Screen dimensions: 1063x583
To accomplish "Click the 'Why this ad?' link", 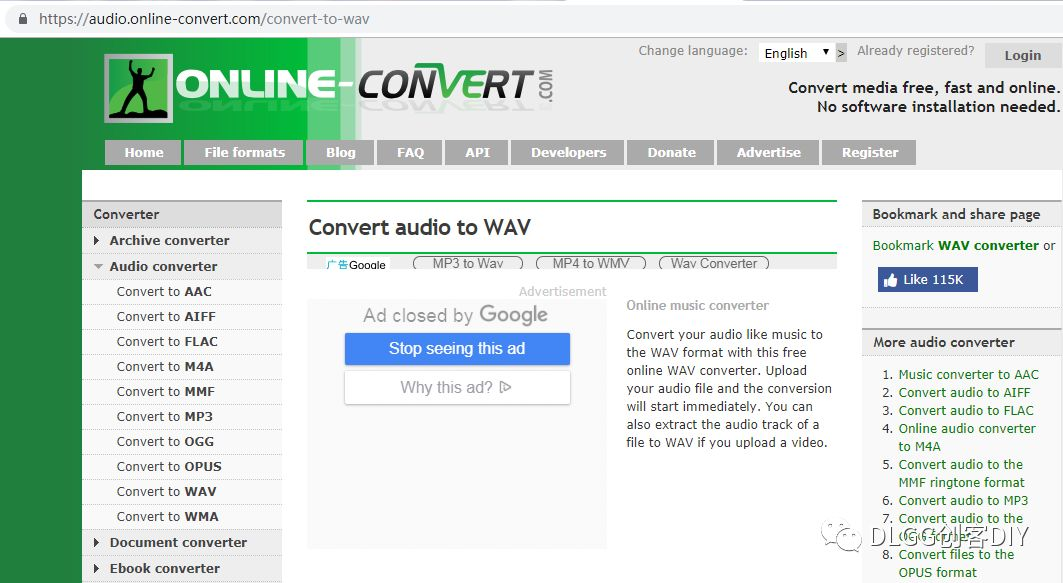I will click(449, 387).
